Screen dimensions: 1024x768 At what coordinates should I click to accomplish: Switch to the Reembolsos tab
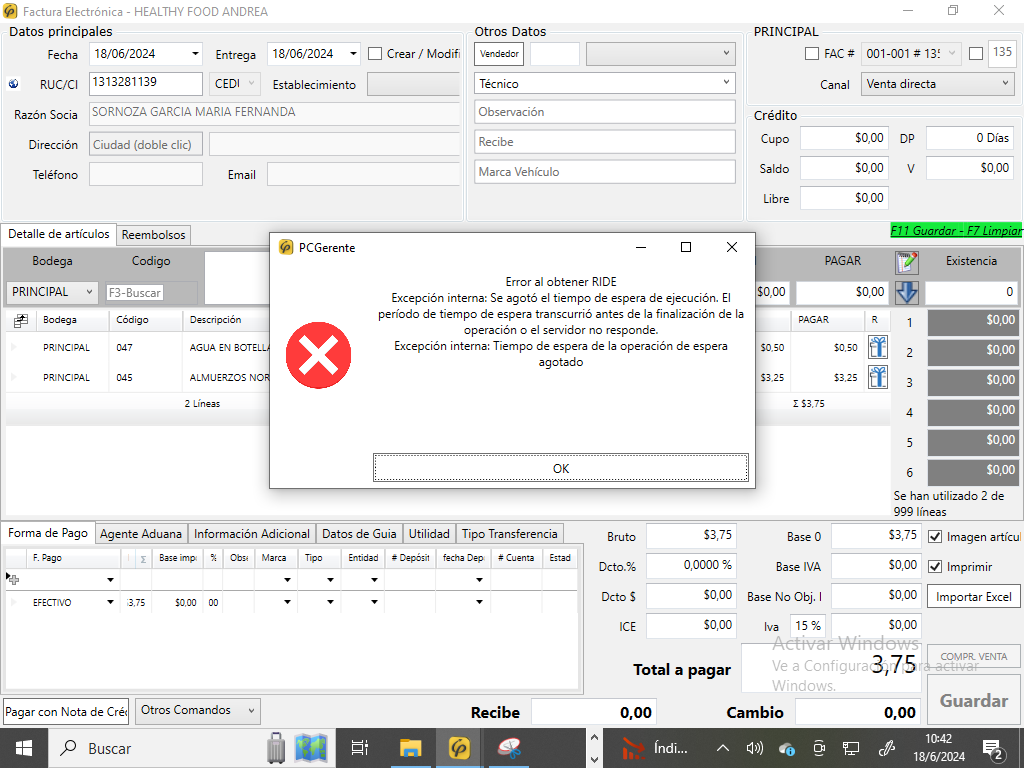153,234
